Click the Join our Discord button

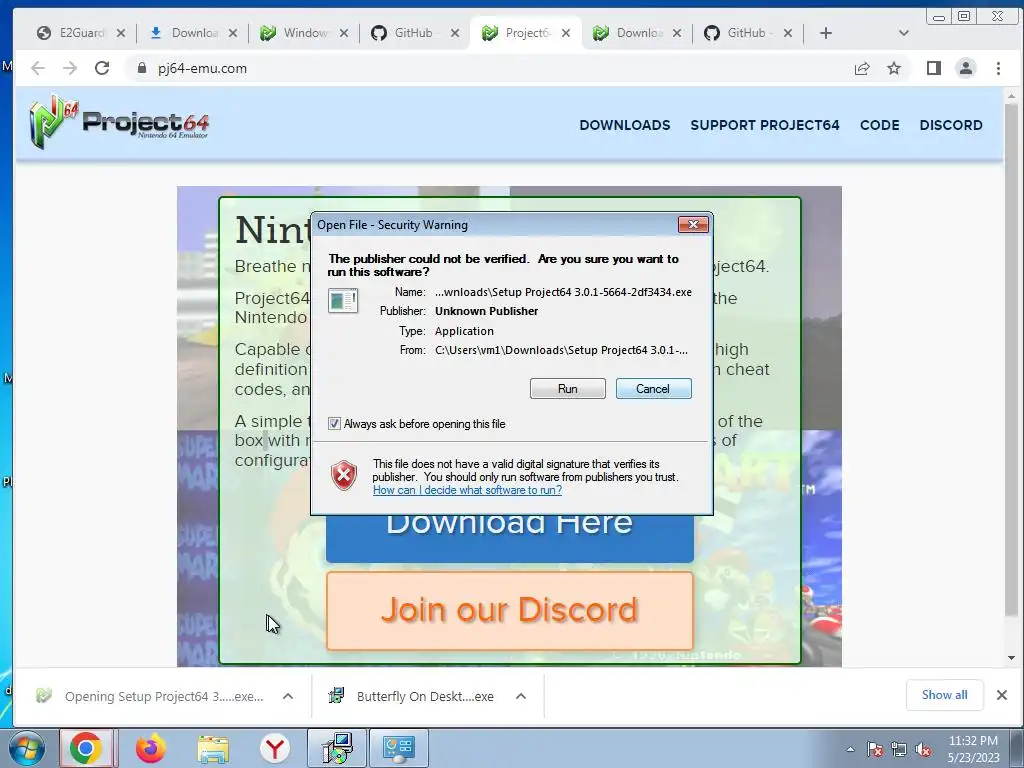coord(509,611)
